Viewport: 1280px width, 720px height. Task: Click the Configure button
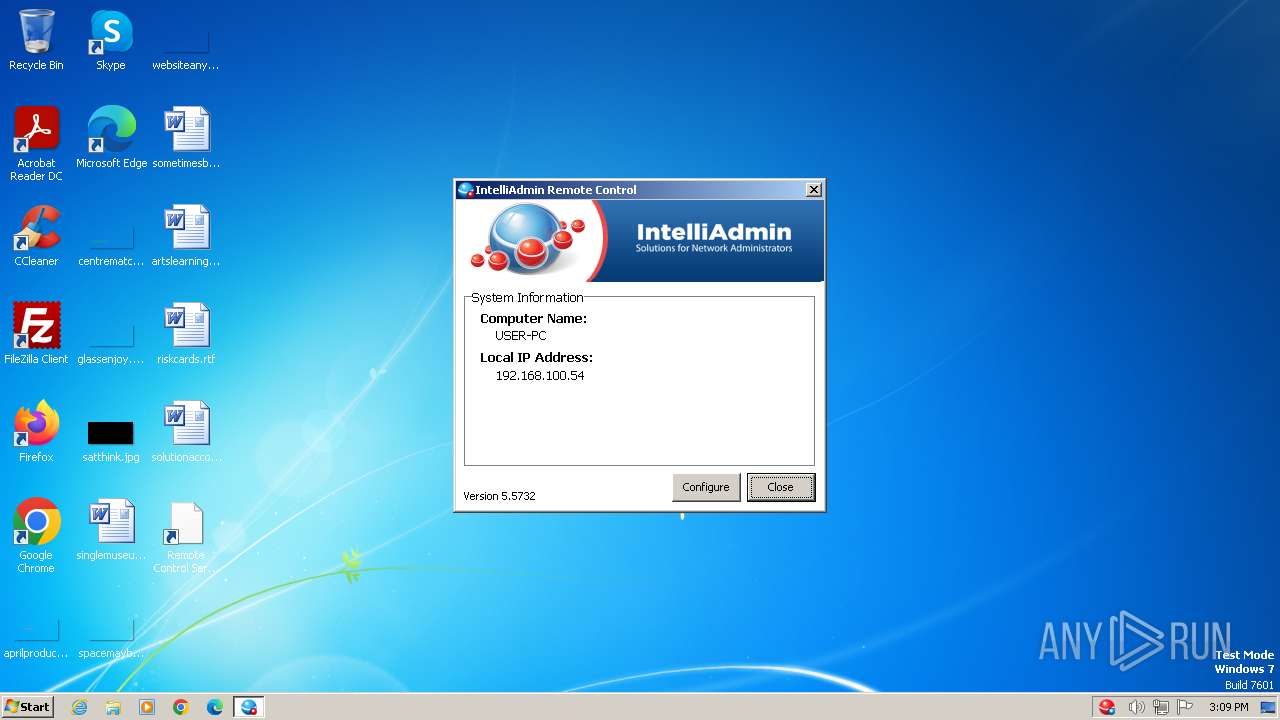[x=706, y=487]
